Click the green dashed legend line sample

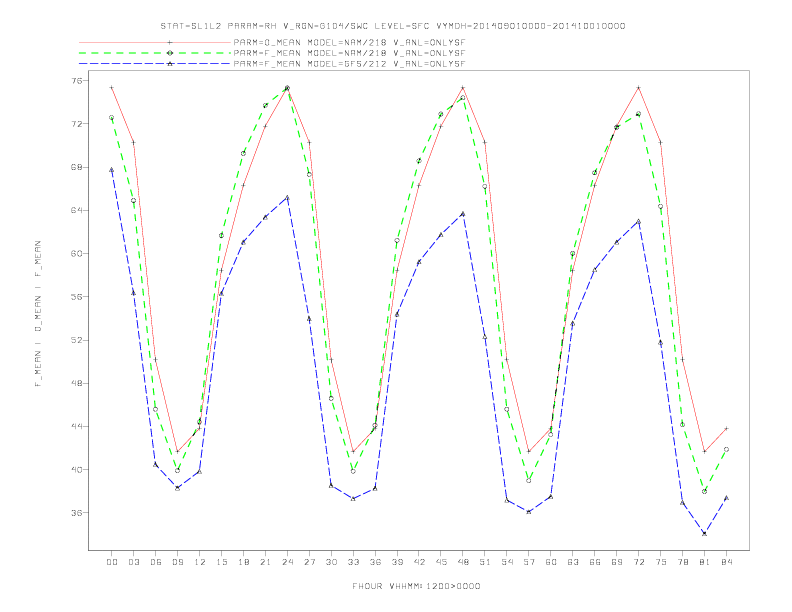click(155, 53)
